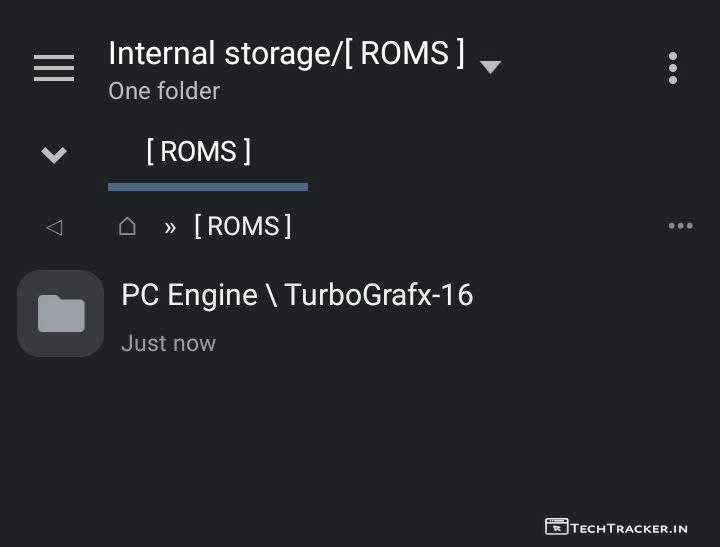This screenshot has height=547, width=720.
Task: Tap the Internal storage/[ ROMS ] title
Action: click(x=286, y=53)
